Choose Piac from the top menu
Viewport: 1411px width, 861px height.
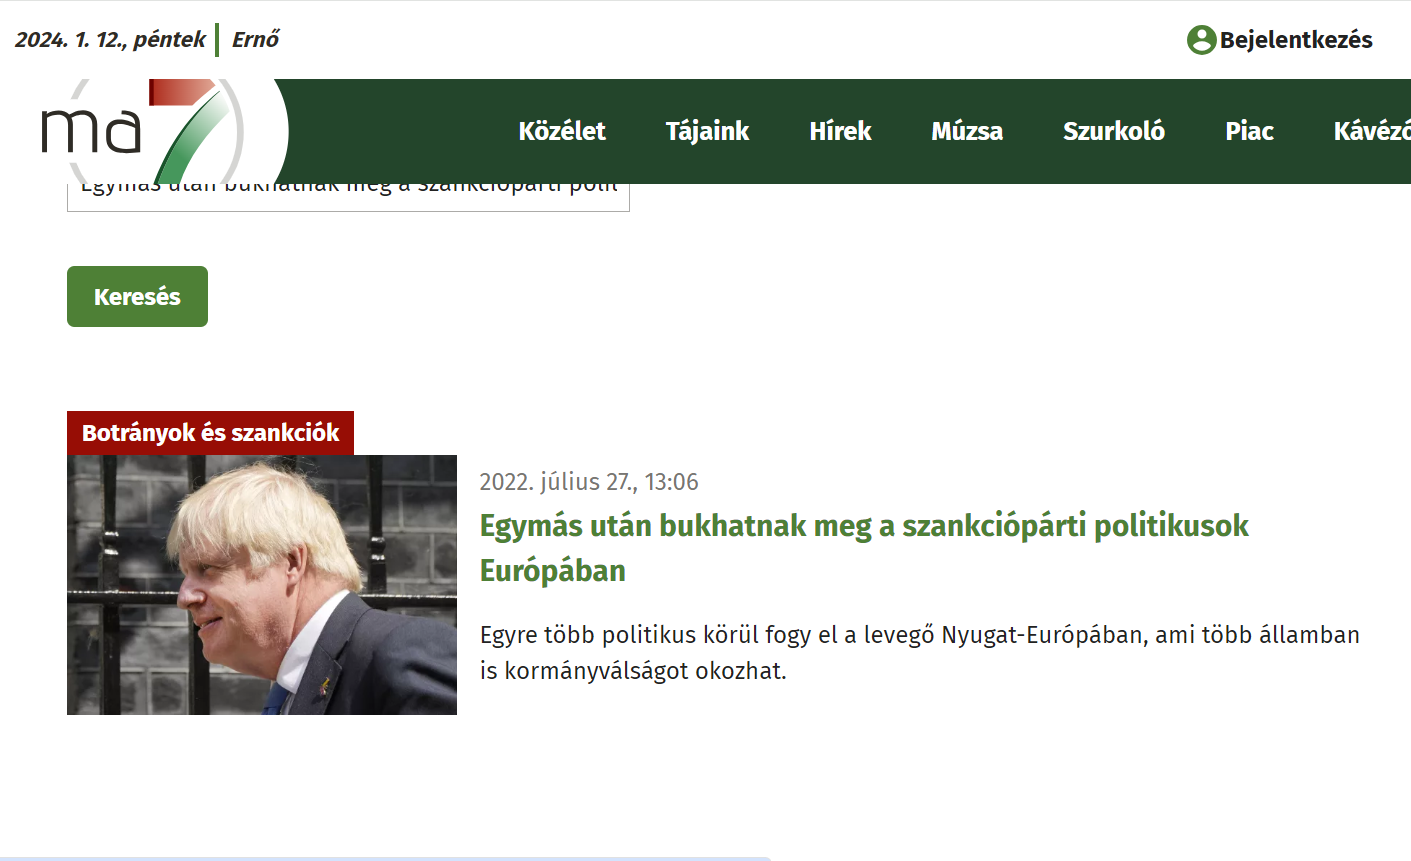coord(1249,131)
